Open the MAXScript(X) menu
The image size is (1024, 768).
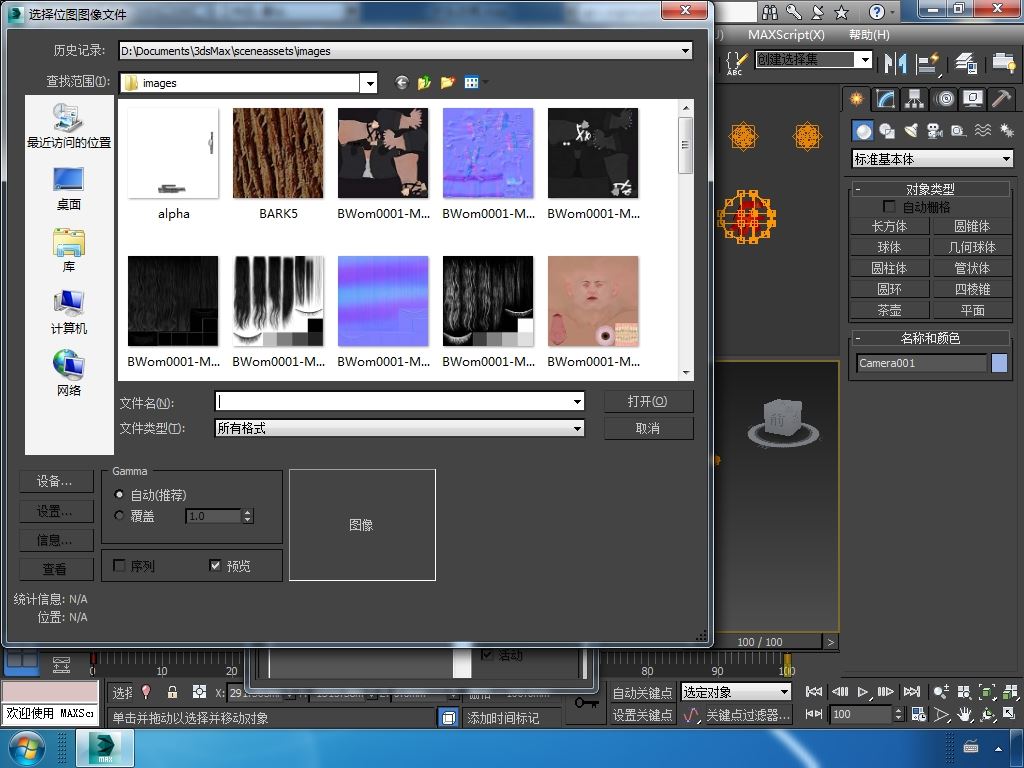coord(786,35)
